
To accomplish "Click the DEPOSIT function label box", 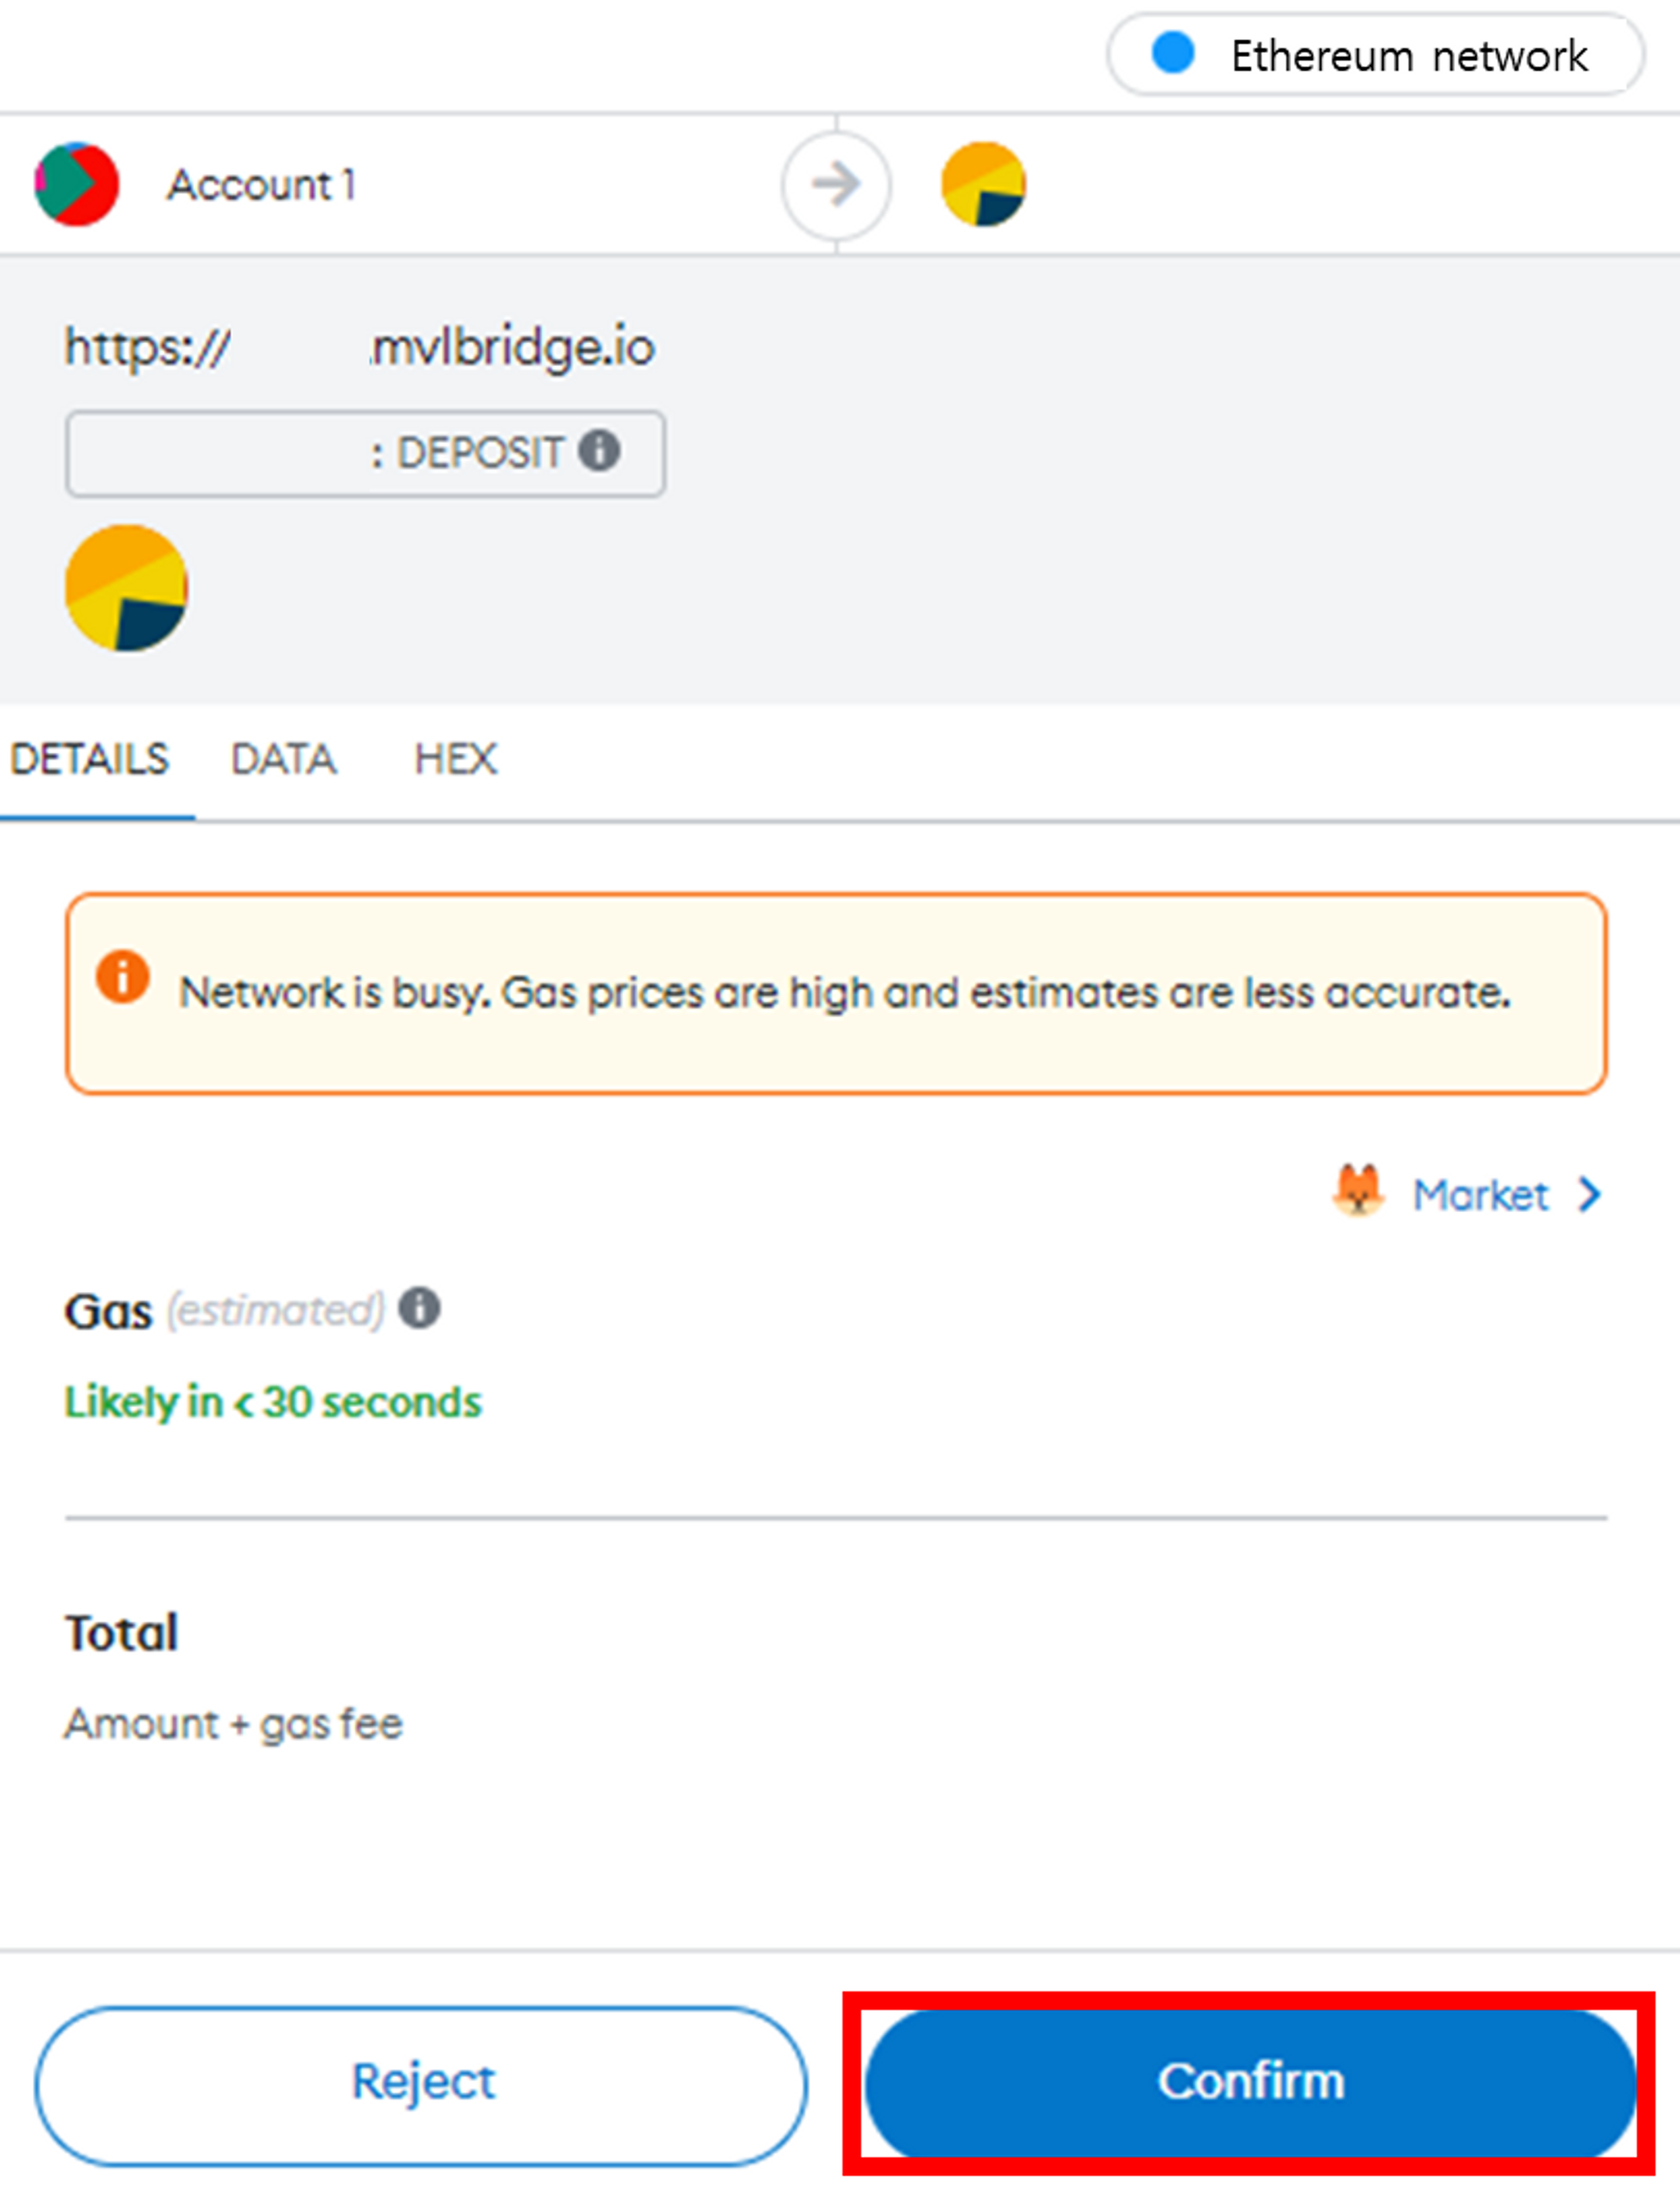I will [x=365, y=453].
